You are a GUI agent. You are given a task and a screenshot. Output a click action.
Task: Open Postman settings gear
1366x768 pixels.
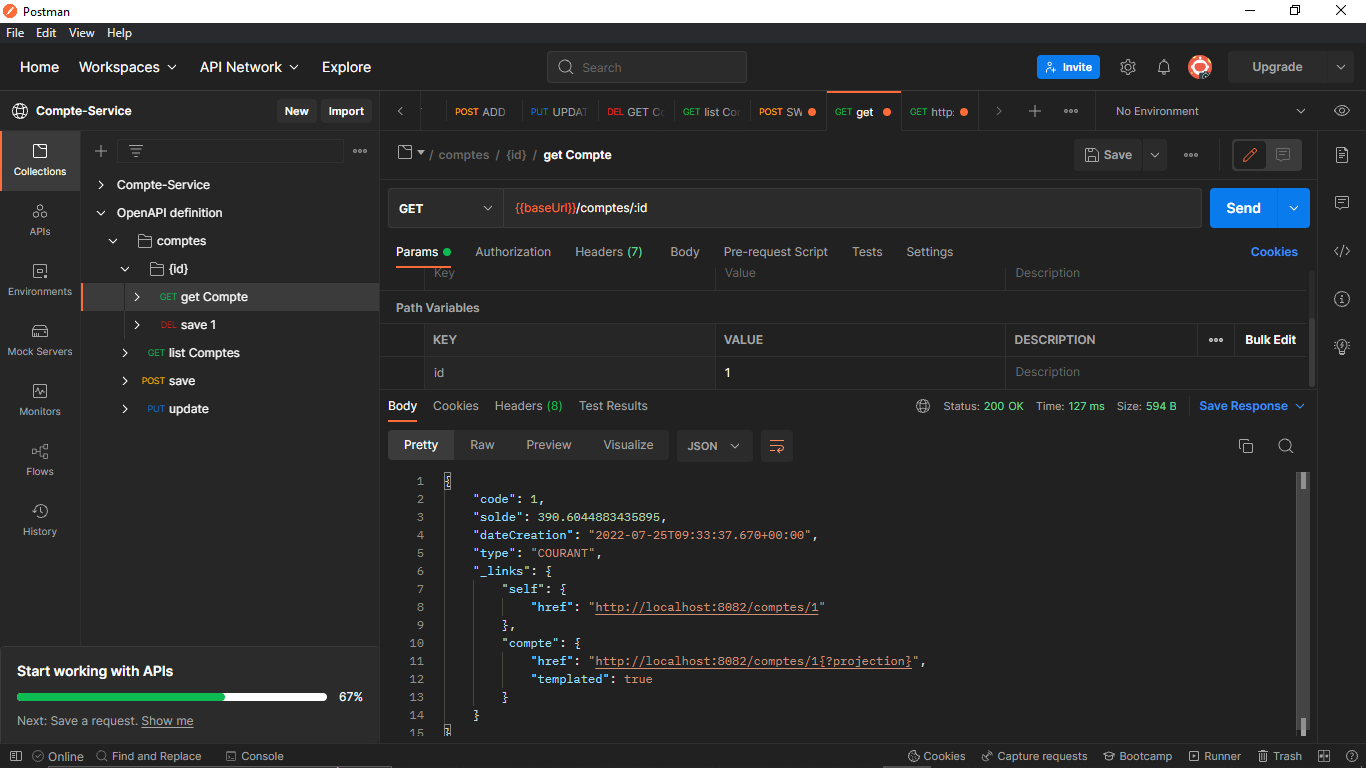click(1128, 66)
